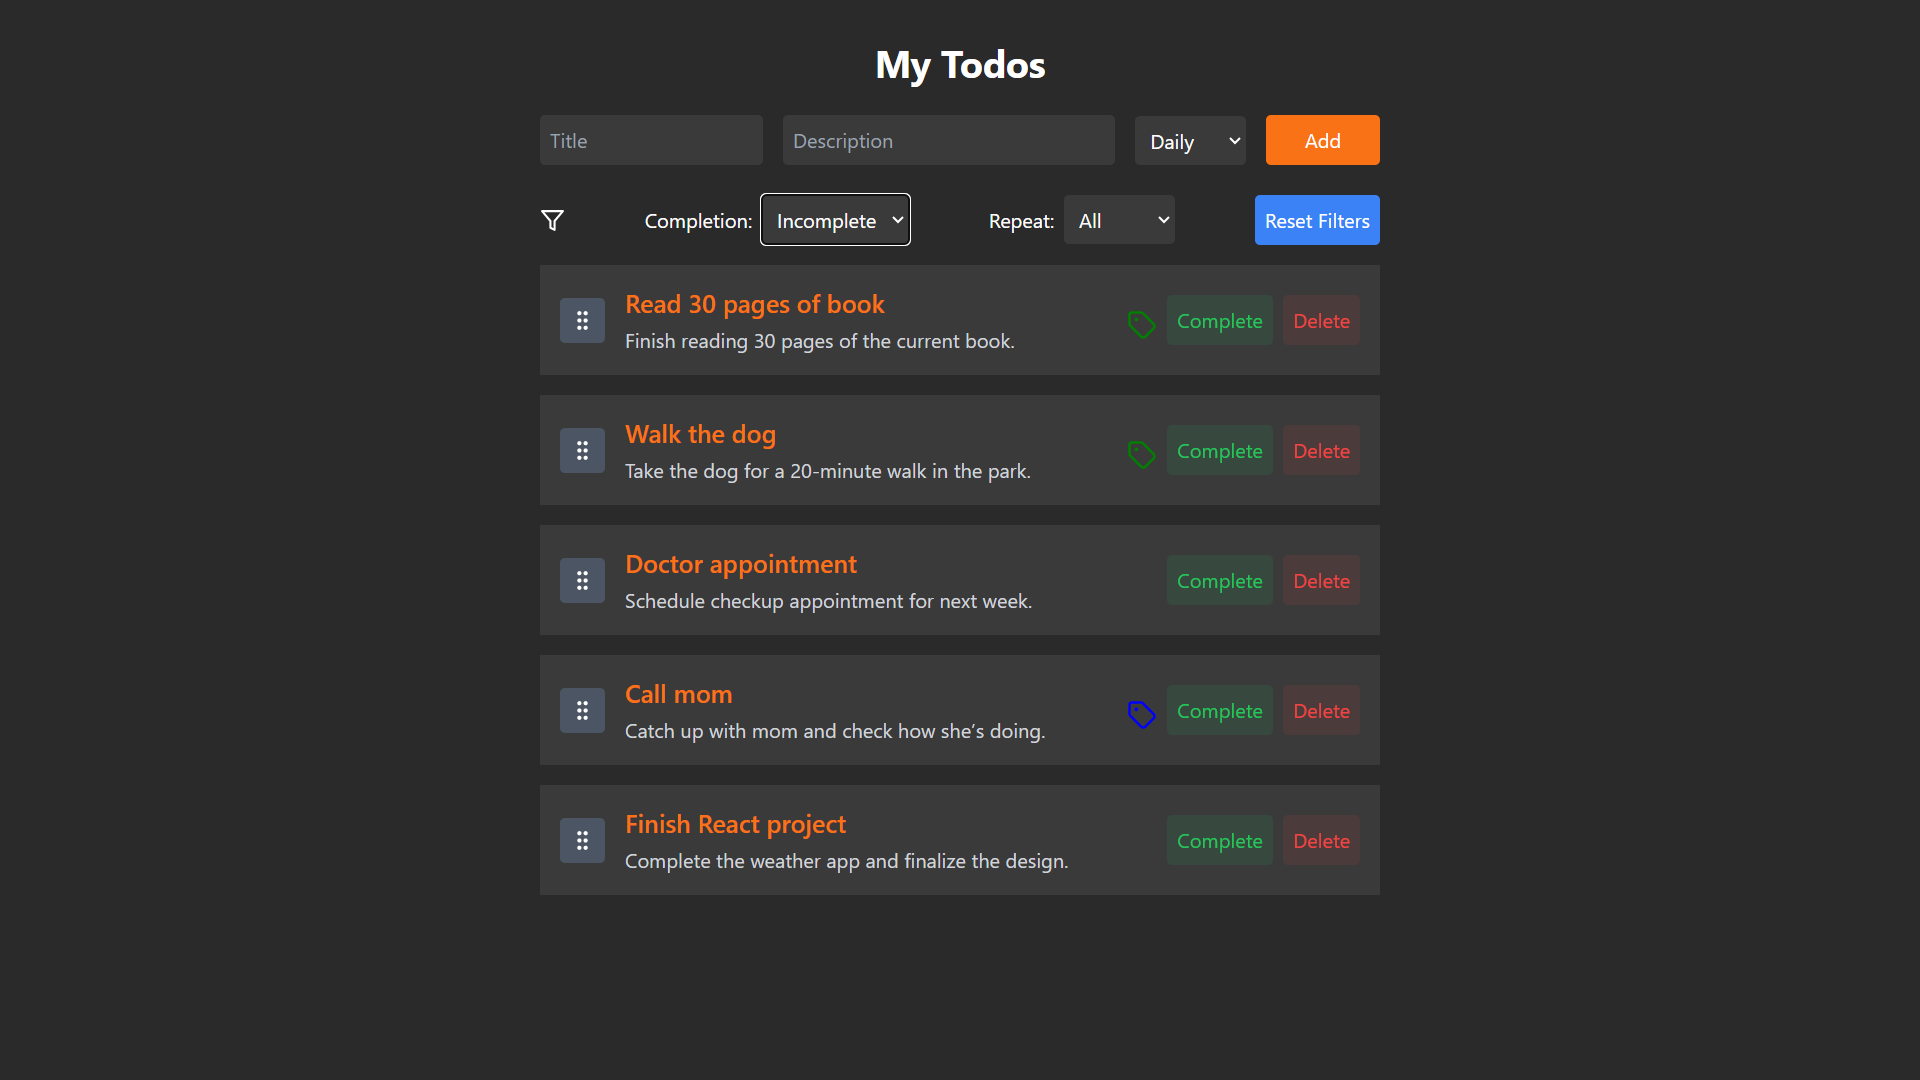Mark Call mom as complete
The width and height of the screenshot is (1920, 1080).
coord(1219,710)
